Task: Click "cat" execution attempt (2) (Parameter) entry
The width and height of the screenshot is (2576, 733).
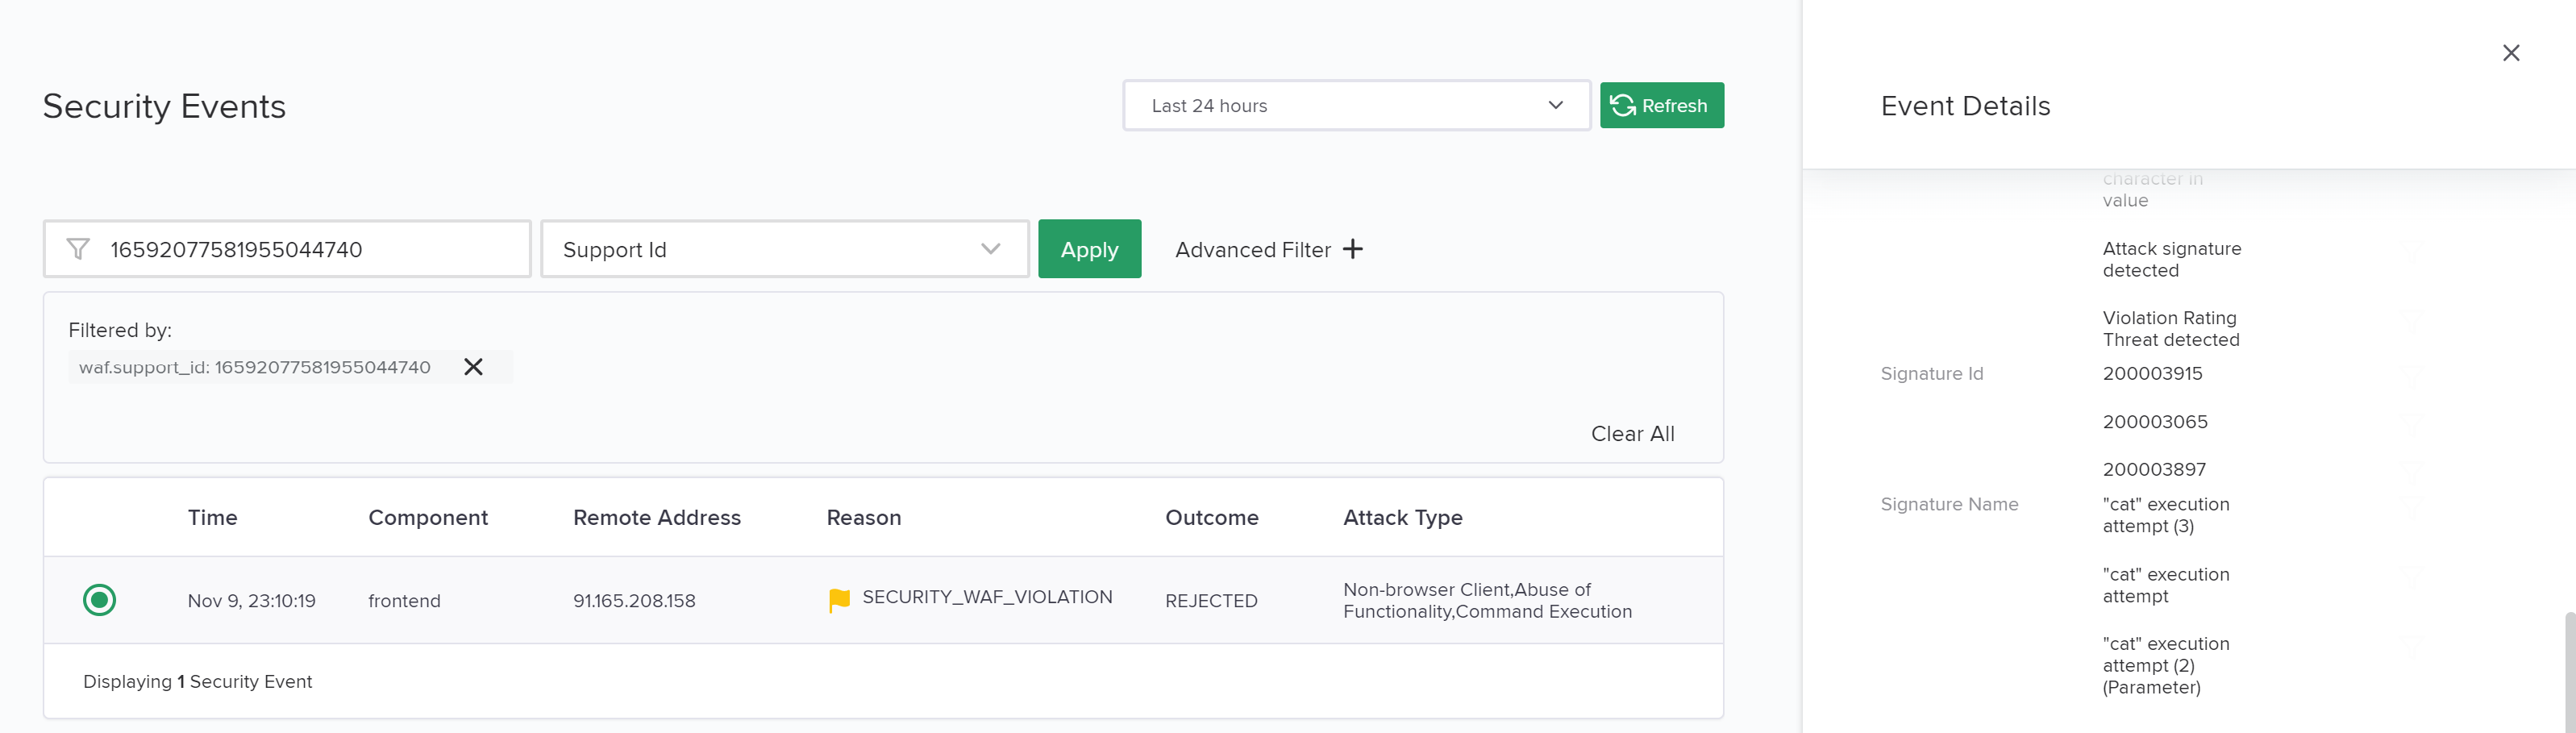Action: 2166,665
